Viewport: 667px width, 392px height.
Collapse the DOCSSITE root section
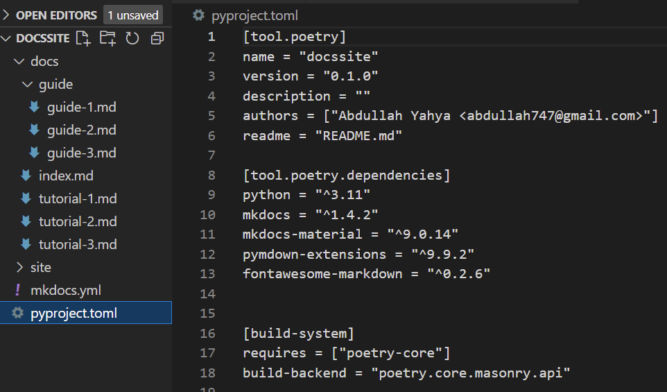(6, 38)
